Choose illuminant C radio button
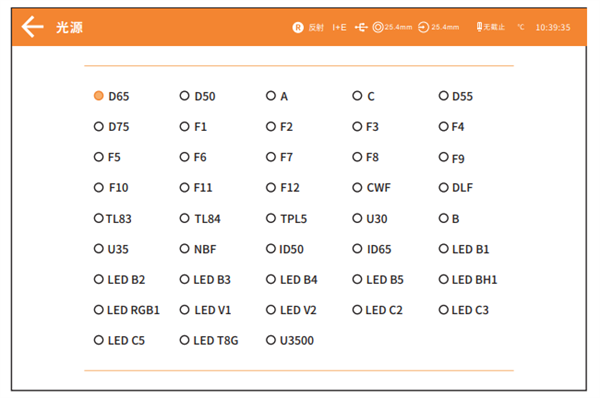The height and width of the screenshot is (398, 600). coord(357,96)
